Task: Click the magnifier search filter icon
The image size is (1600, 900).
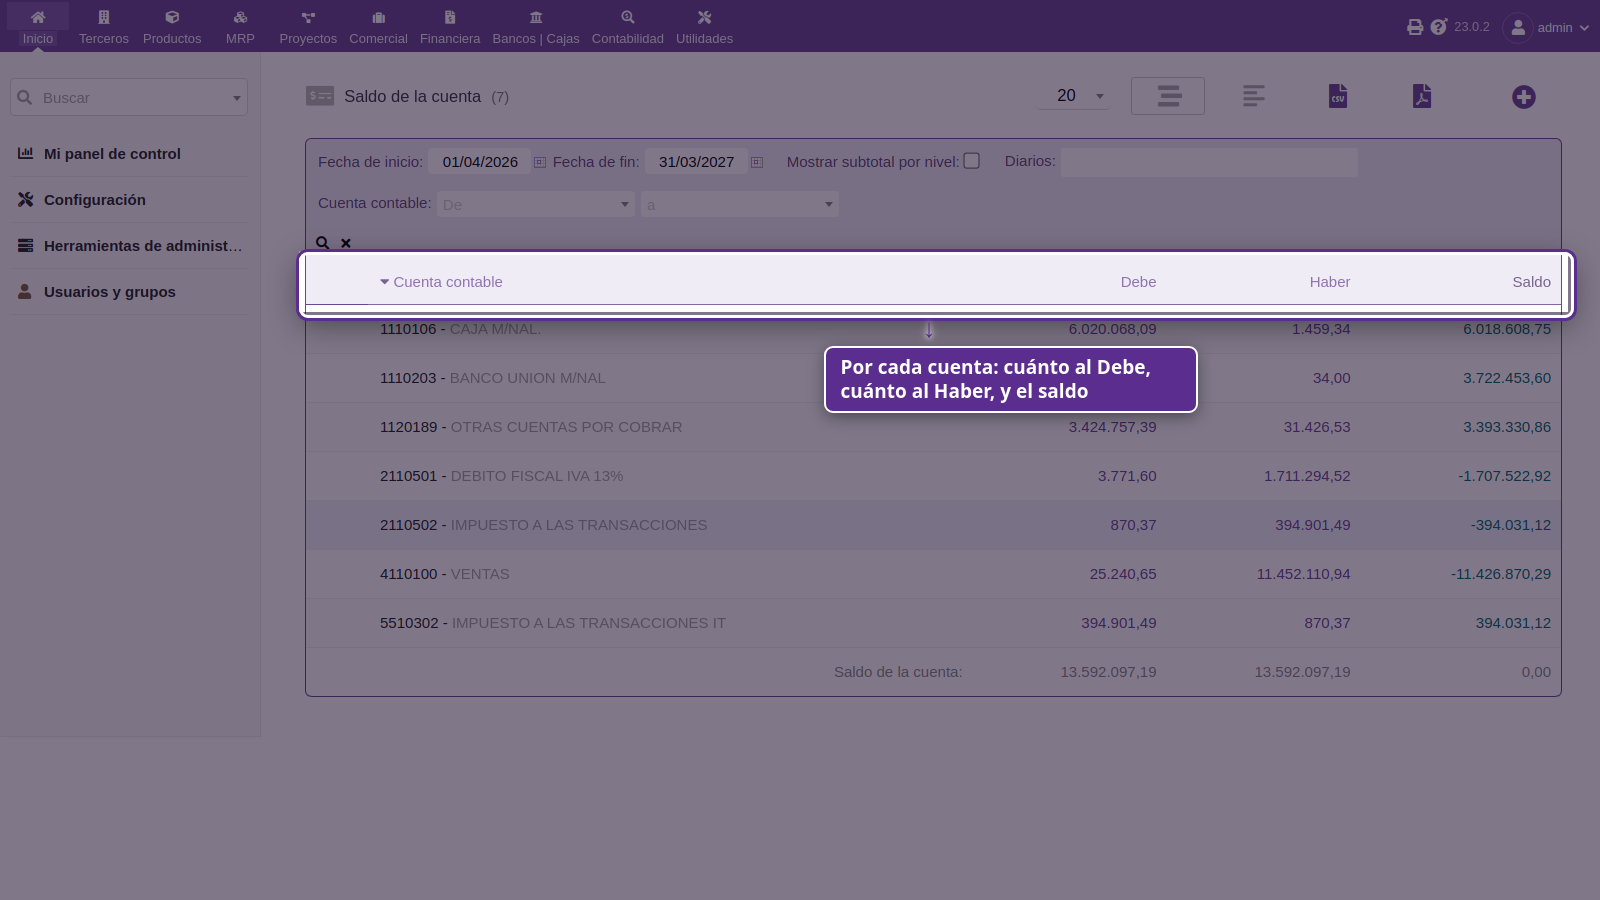Action: (323, 243)
